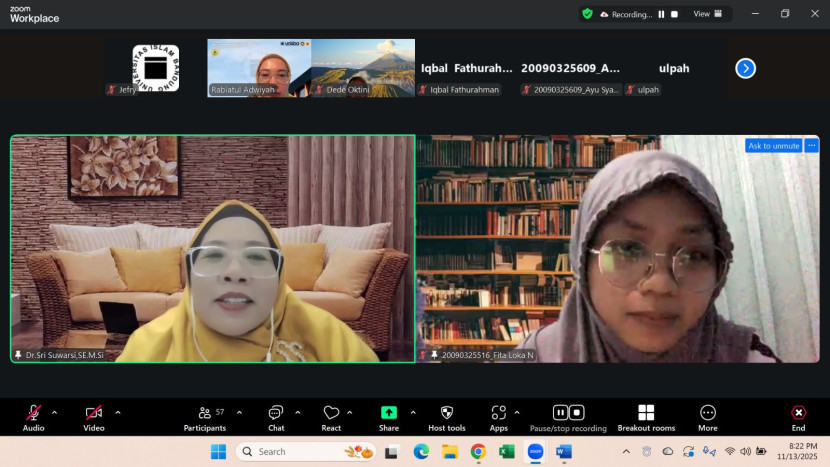Open the Participants panel

pos(204,413)
